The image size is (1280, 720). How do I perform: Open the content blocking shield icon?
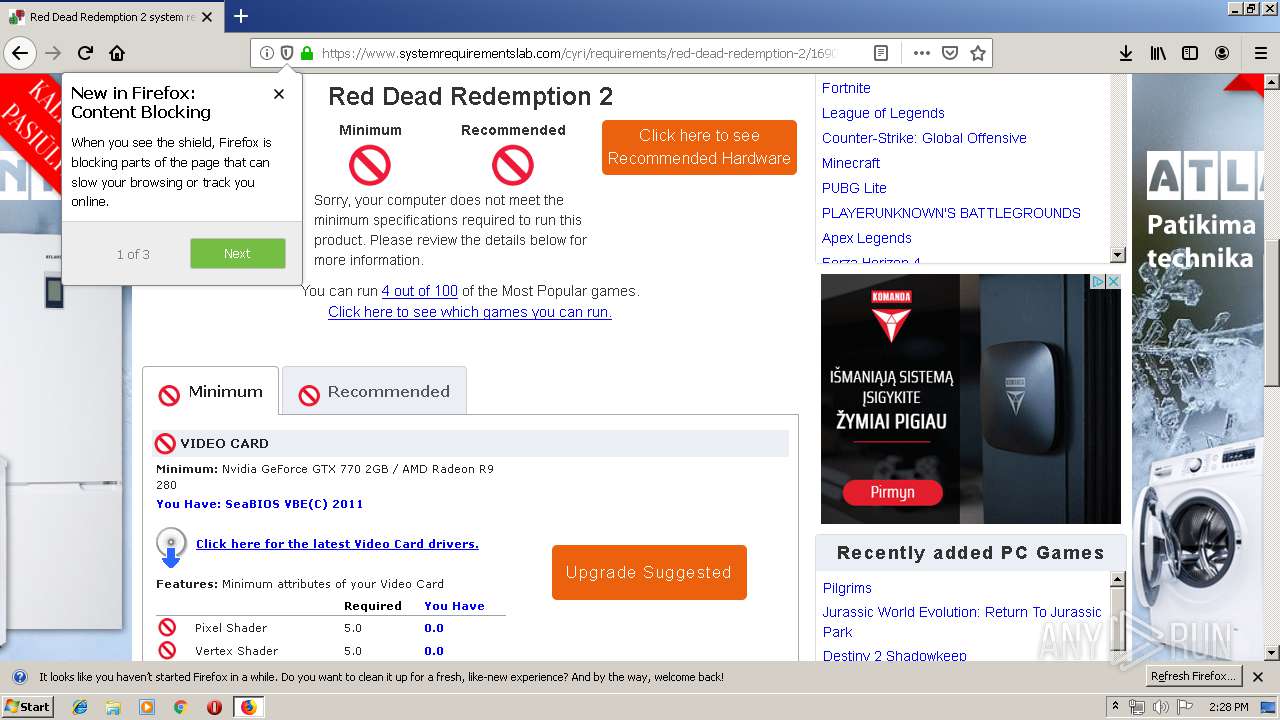pos(286,53)
